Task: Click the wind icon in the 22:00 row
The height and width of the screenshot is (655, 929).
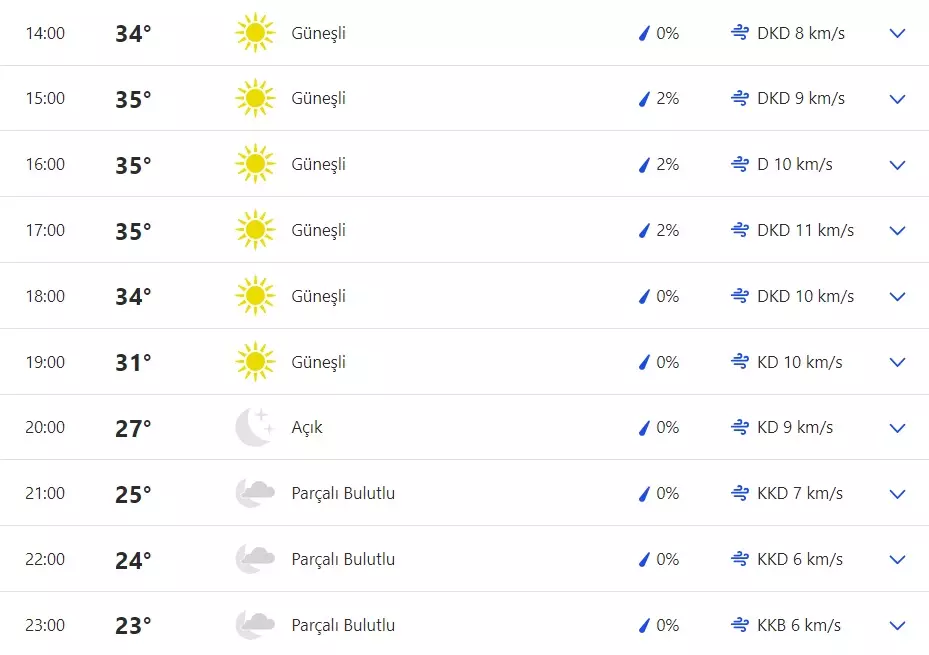Action: click(740, 559)
